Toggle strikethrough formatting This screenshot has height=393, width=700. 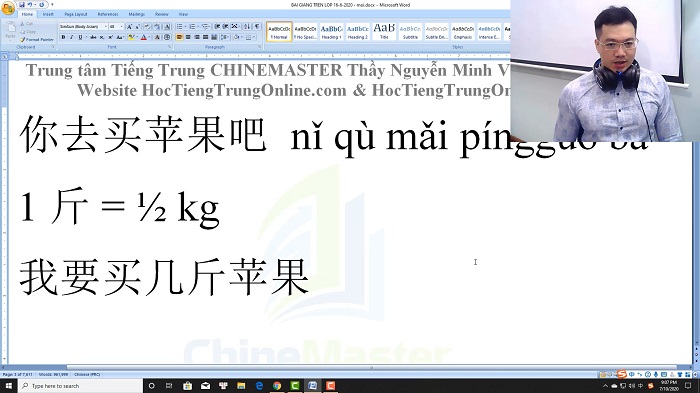point(93,37)
